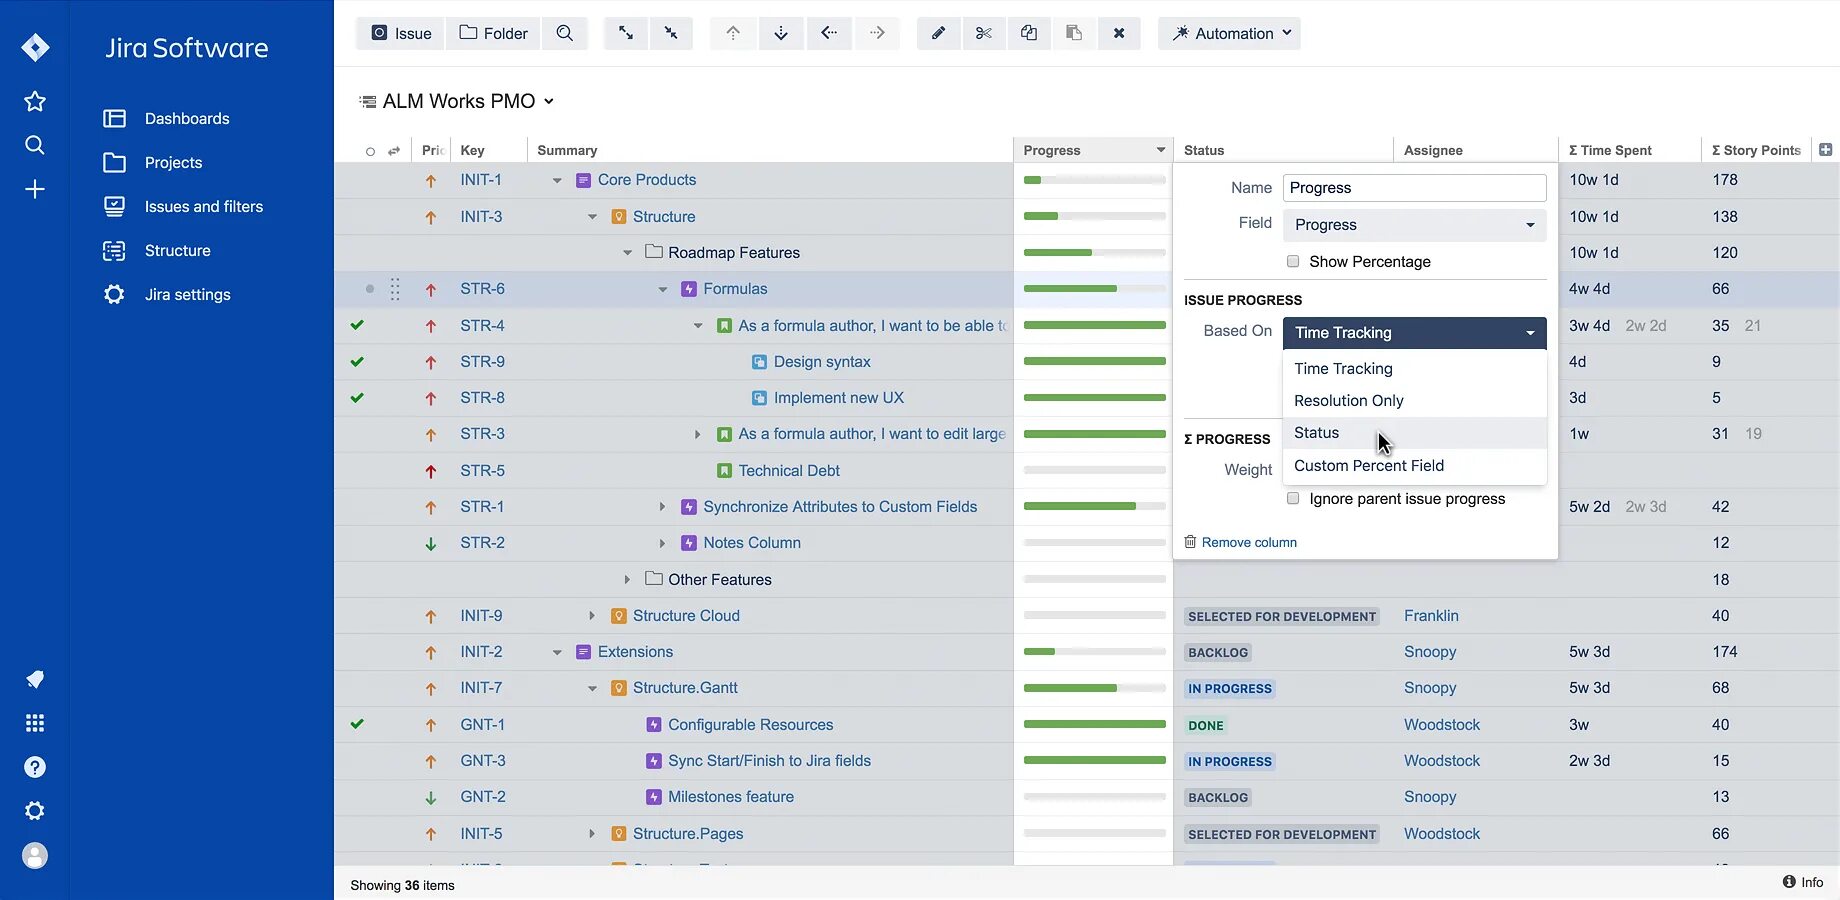Open the Structure.Gantt summary link
The width and height of the screenshot is (1840, 900).
685,688
